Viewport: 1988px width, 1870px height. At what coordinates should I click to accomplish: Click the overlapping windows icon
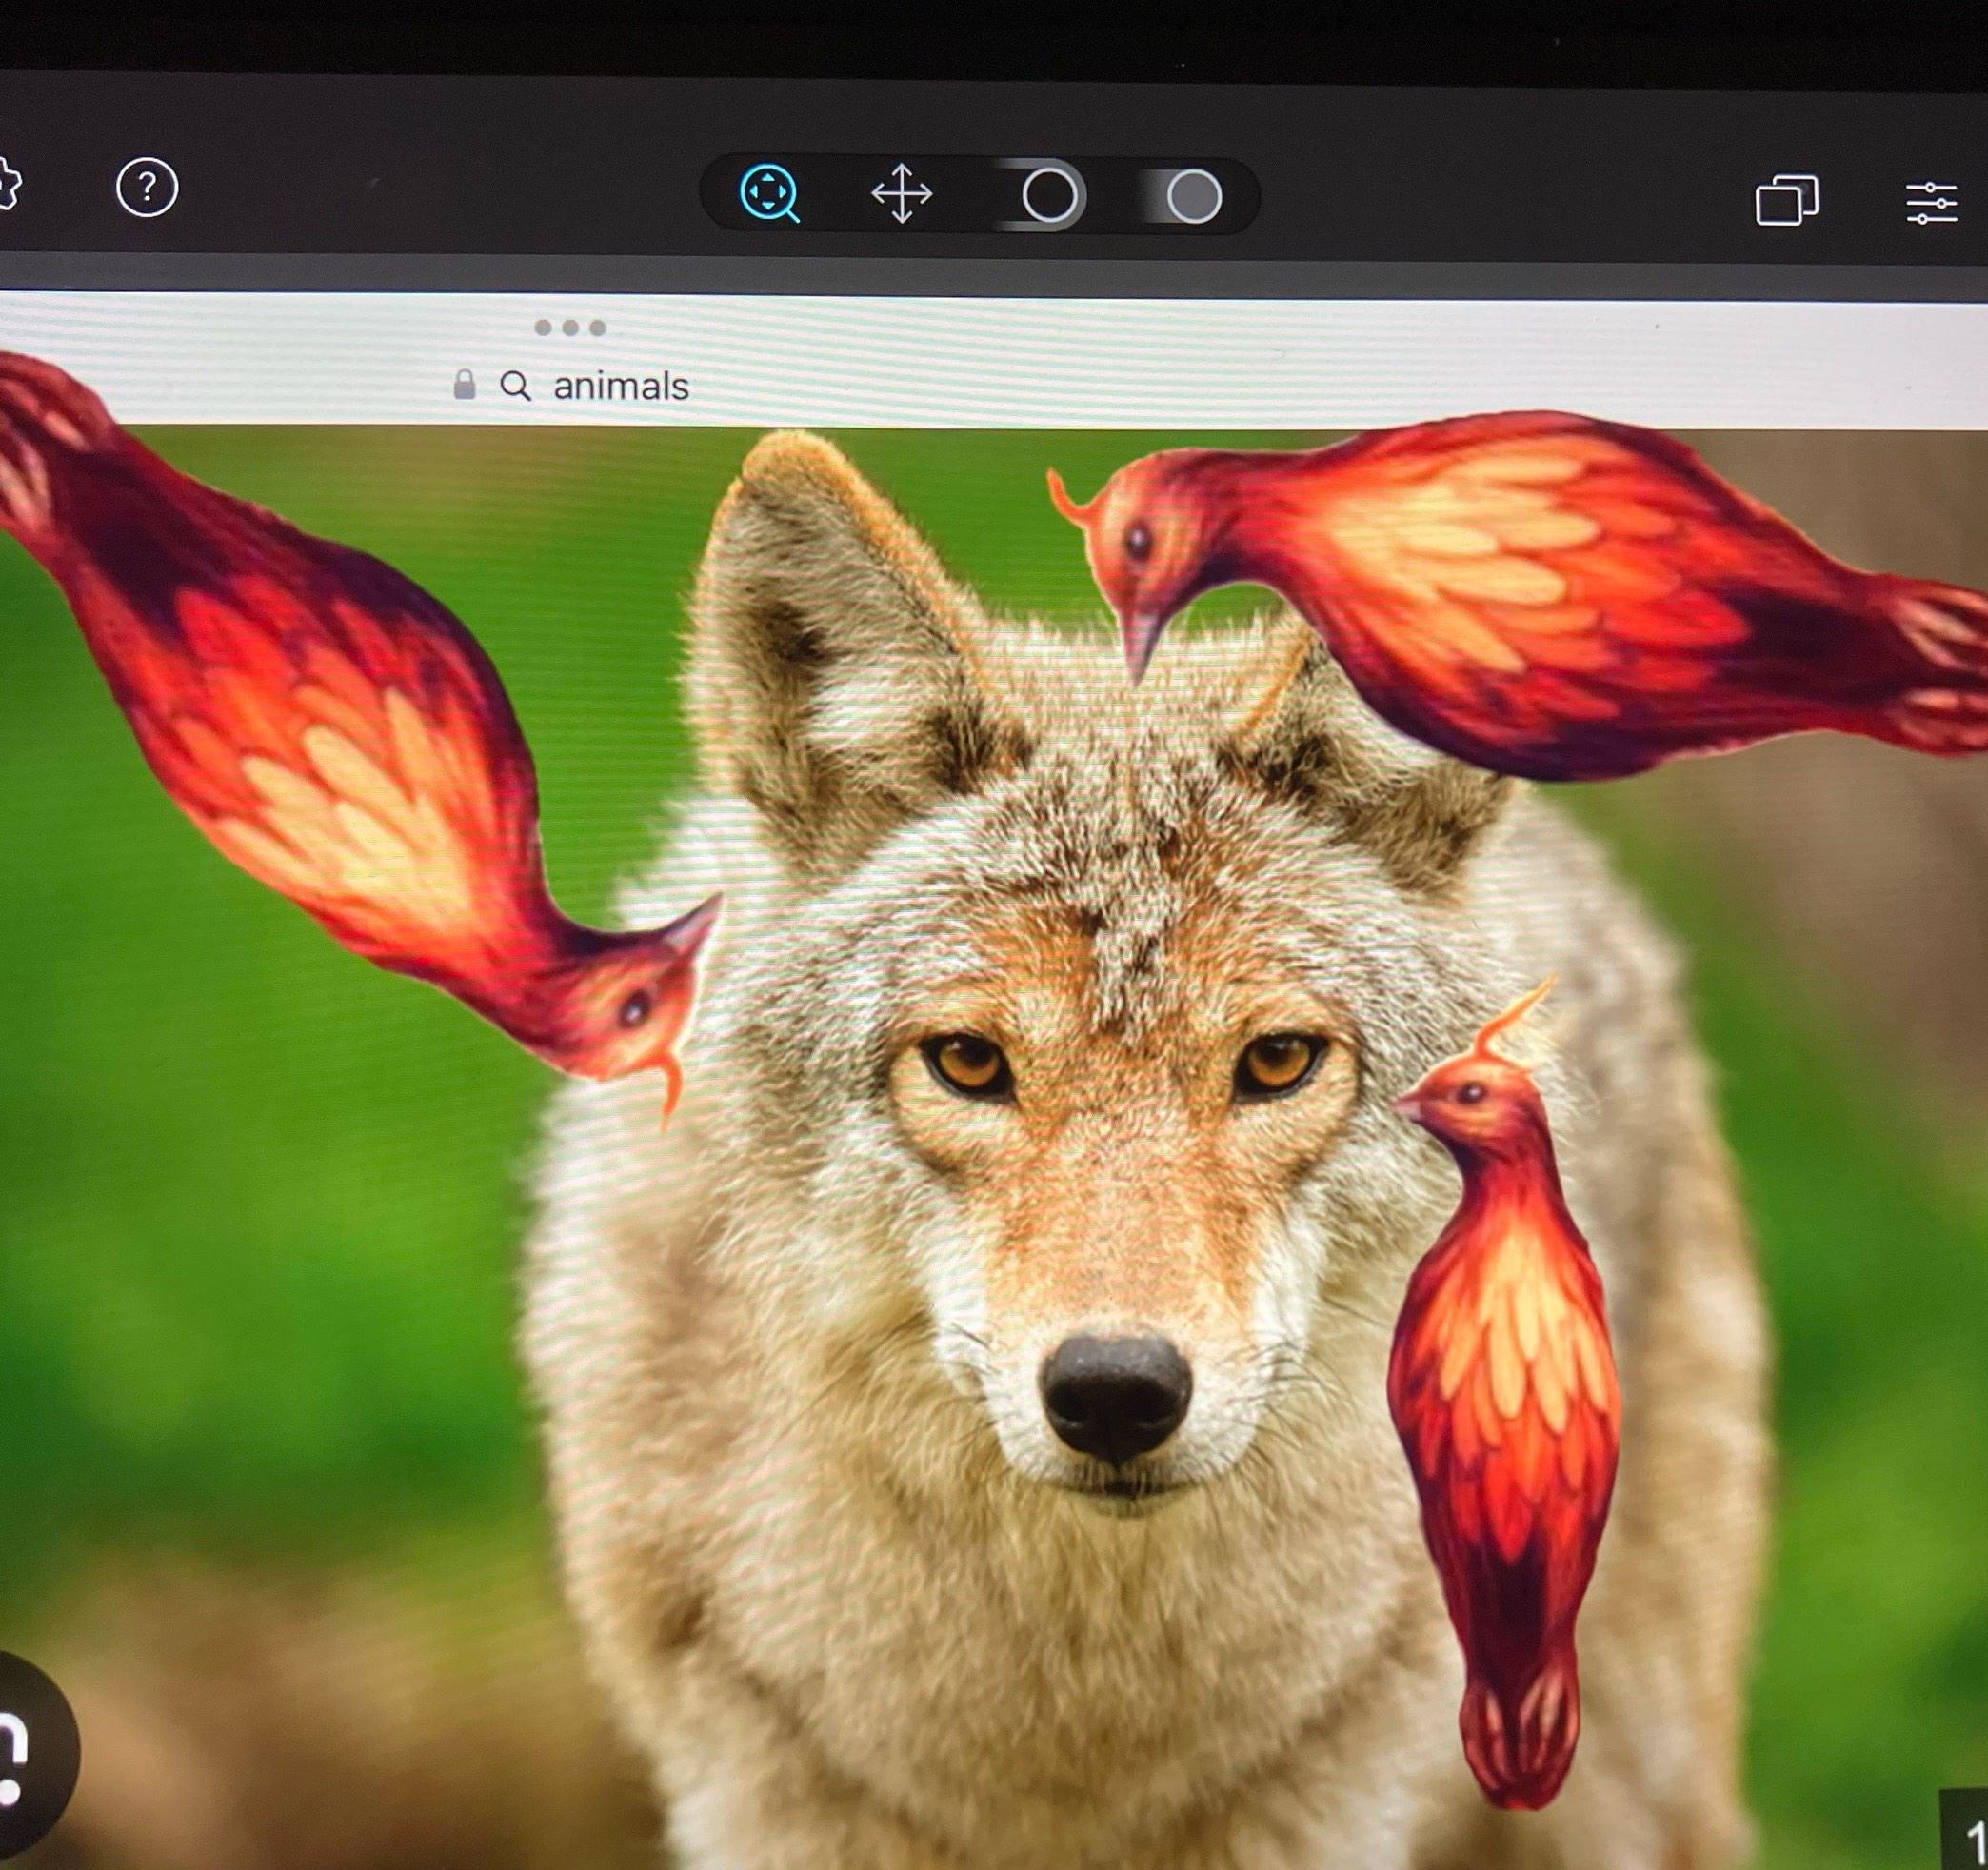coord(1786,200)
